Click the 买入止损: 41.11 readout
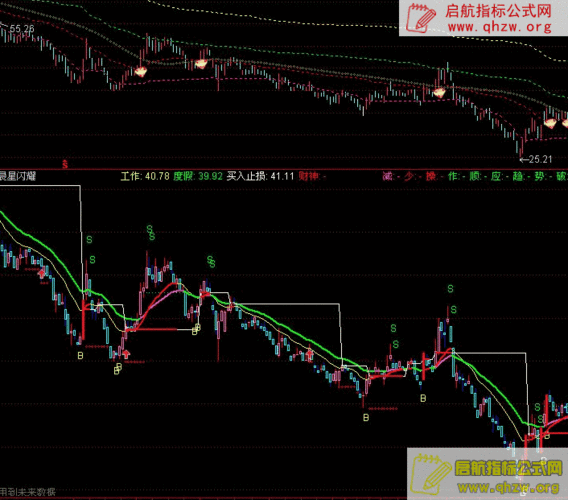The width and height of the screenshot is (568, 500). [260, 176]
